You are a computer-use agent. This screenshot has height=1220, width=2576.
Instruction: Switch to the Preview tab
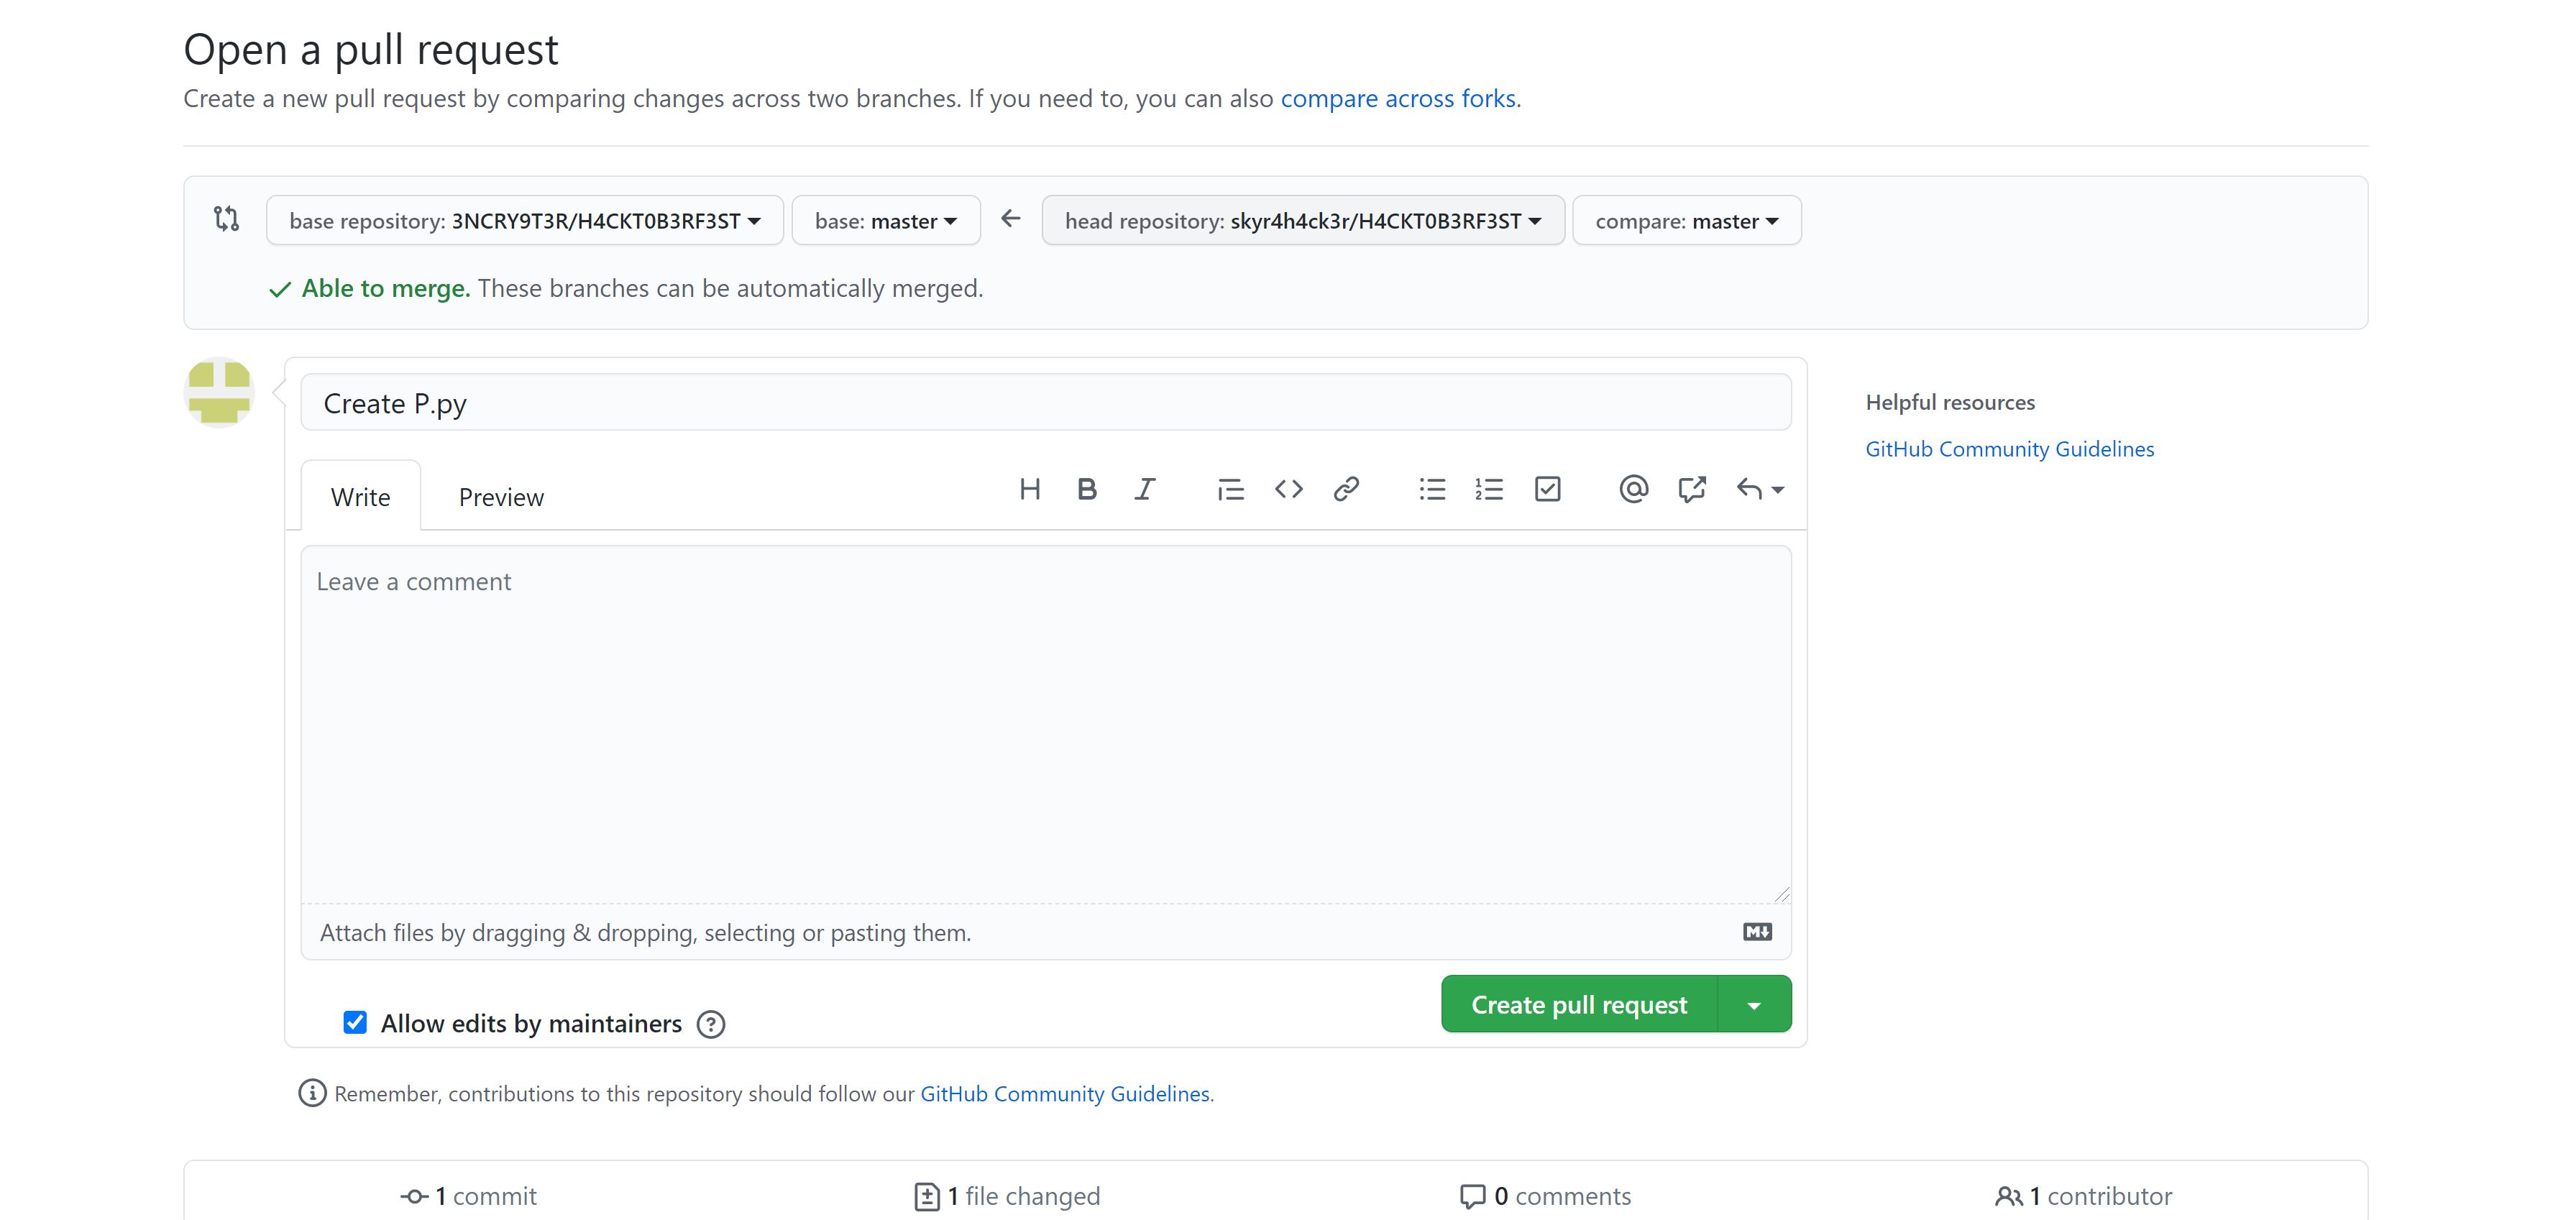click(501, 497)
